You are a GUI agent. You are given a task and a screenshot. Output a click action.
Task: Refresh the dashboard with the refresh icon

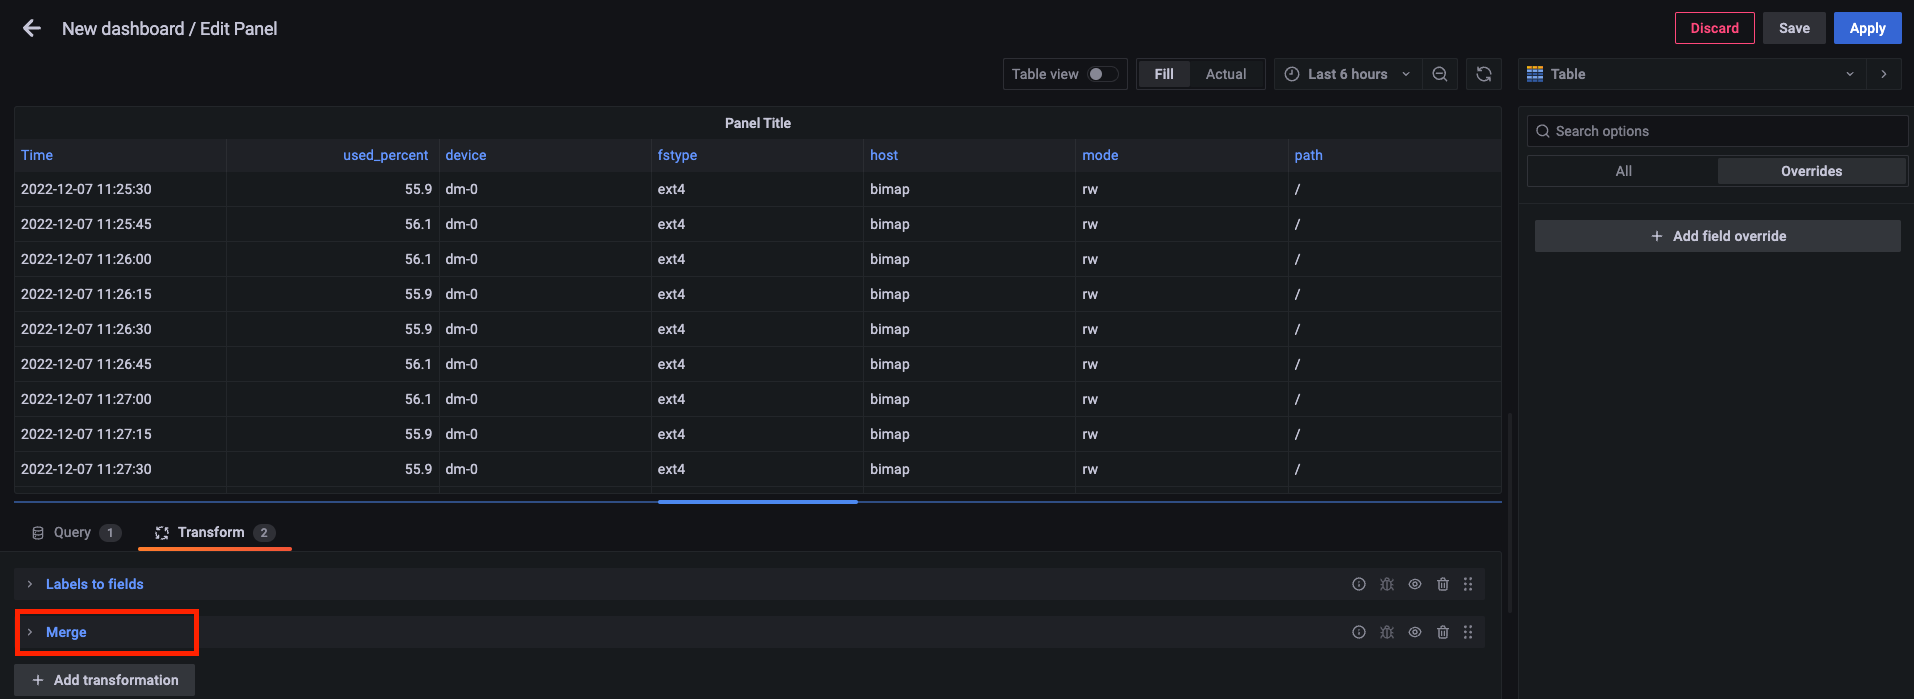(1484, 74)
